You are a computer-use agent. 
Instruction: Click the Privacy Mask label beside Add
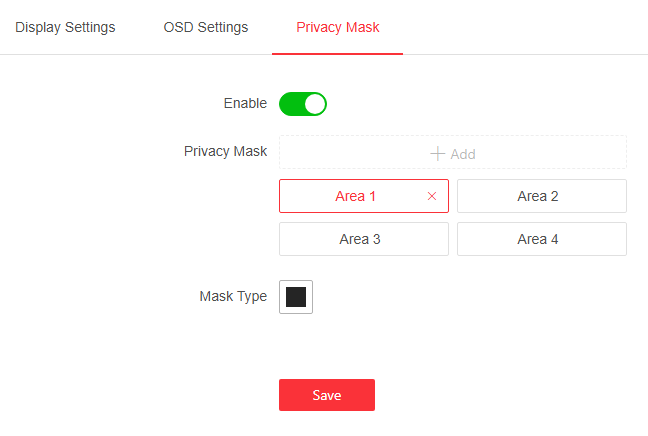225,151
